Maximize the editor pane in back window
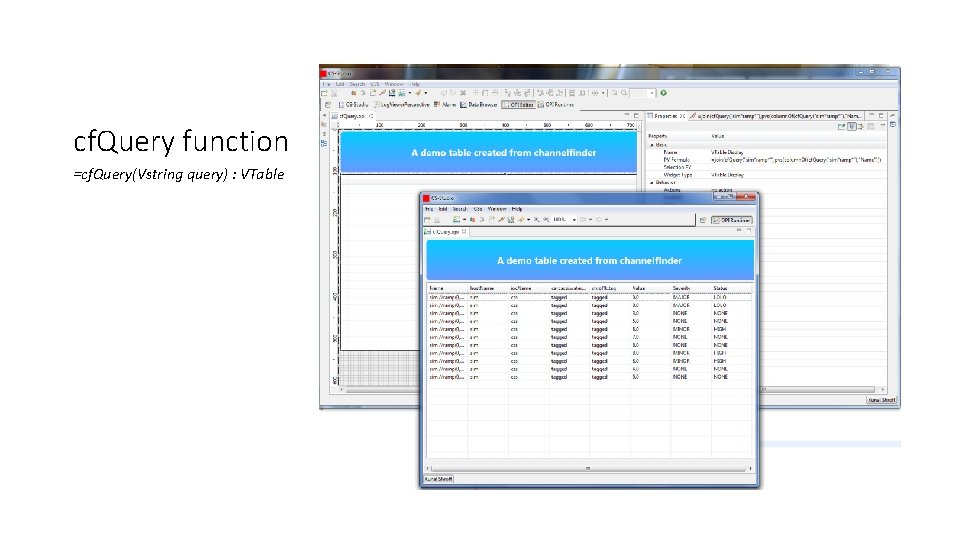 tap(636, 115)
